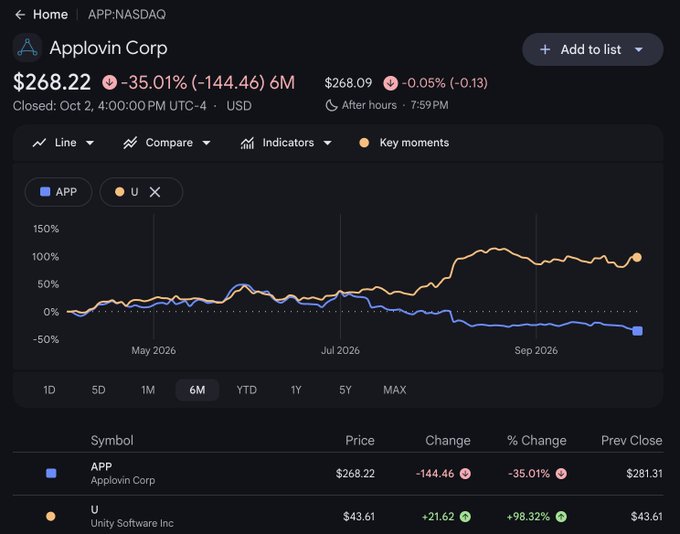Click the APP series chip
This screenshot has width=680, height=534.
pos(59,192)
